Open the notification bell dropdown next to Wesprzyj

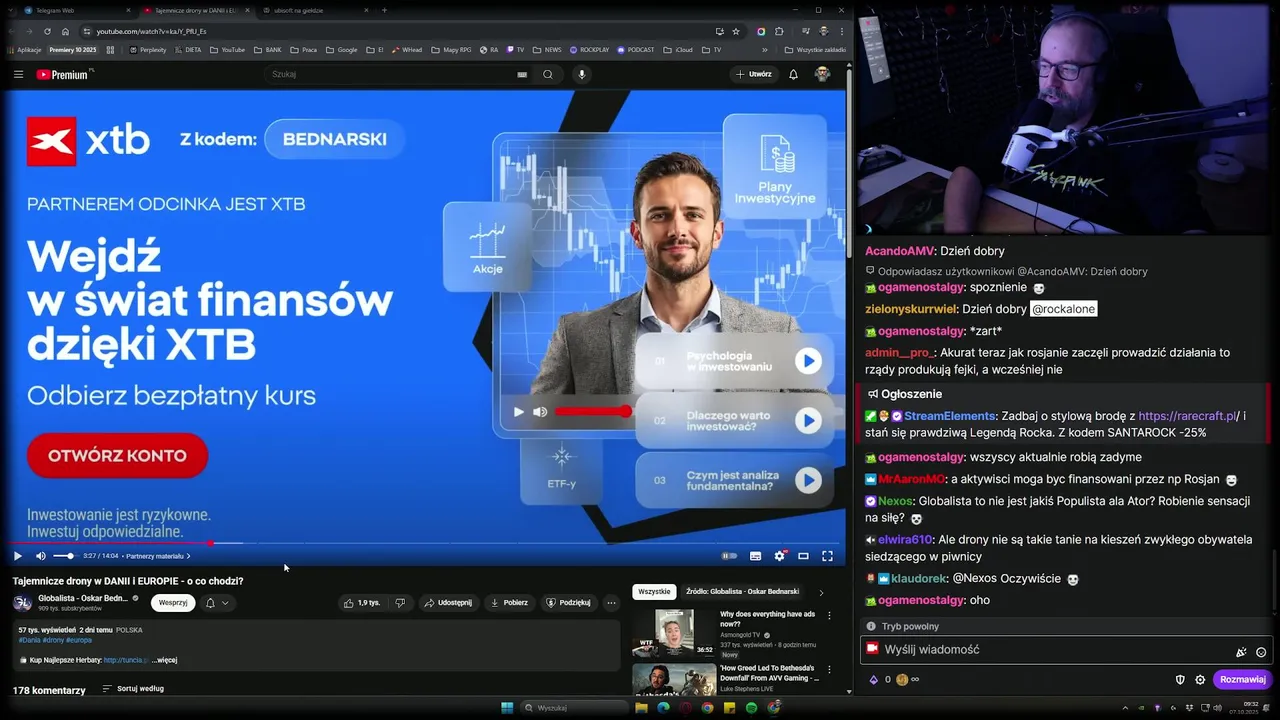(217, 603)
